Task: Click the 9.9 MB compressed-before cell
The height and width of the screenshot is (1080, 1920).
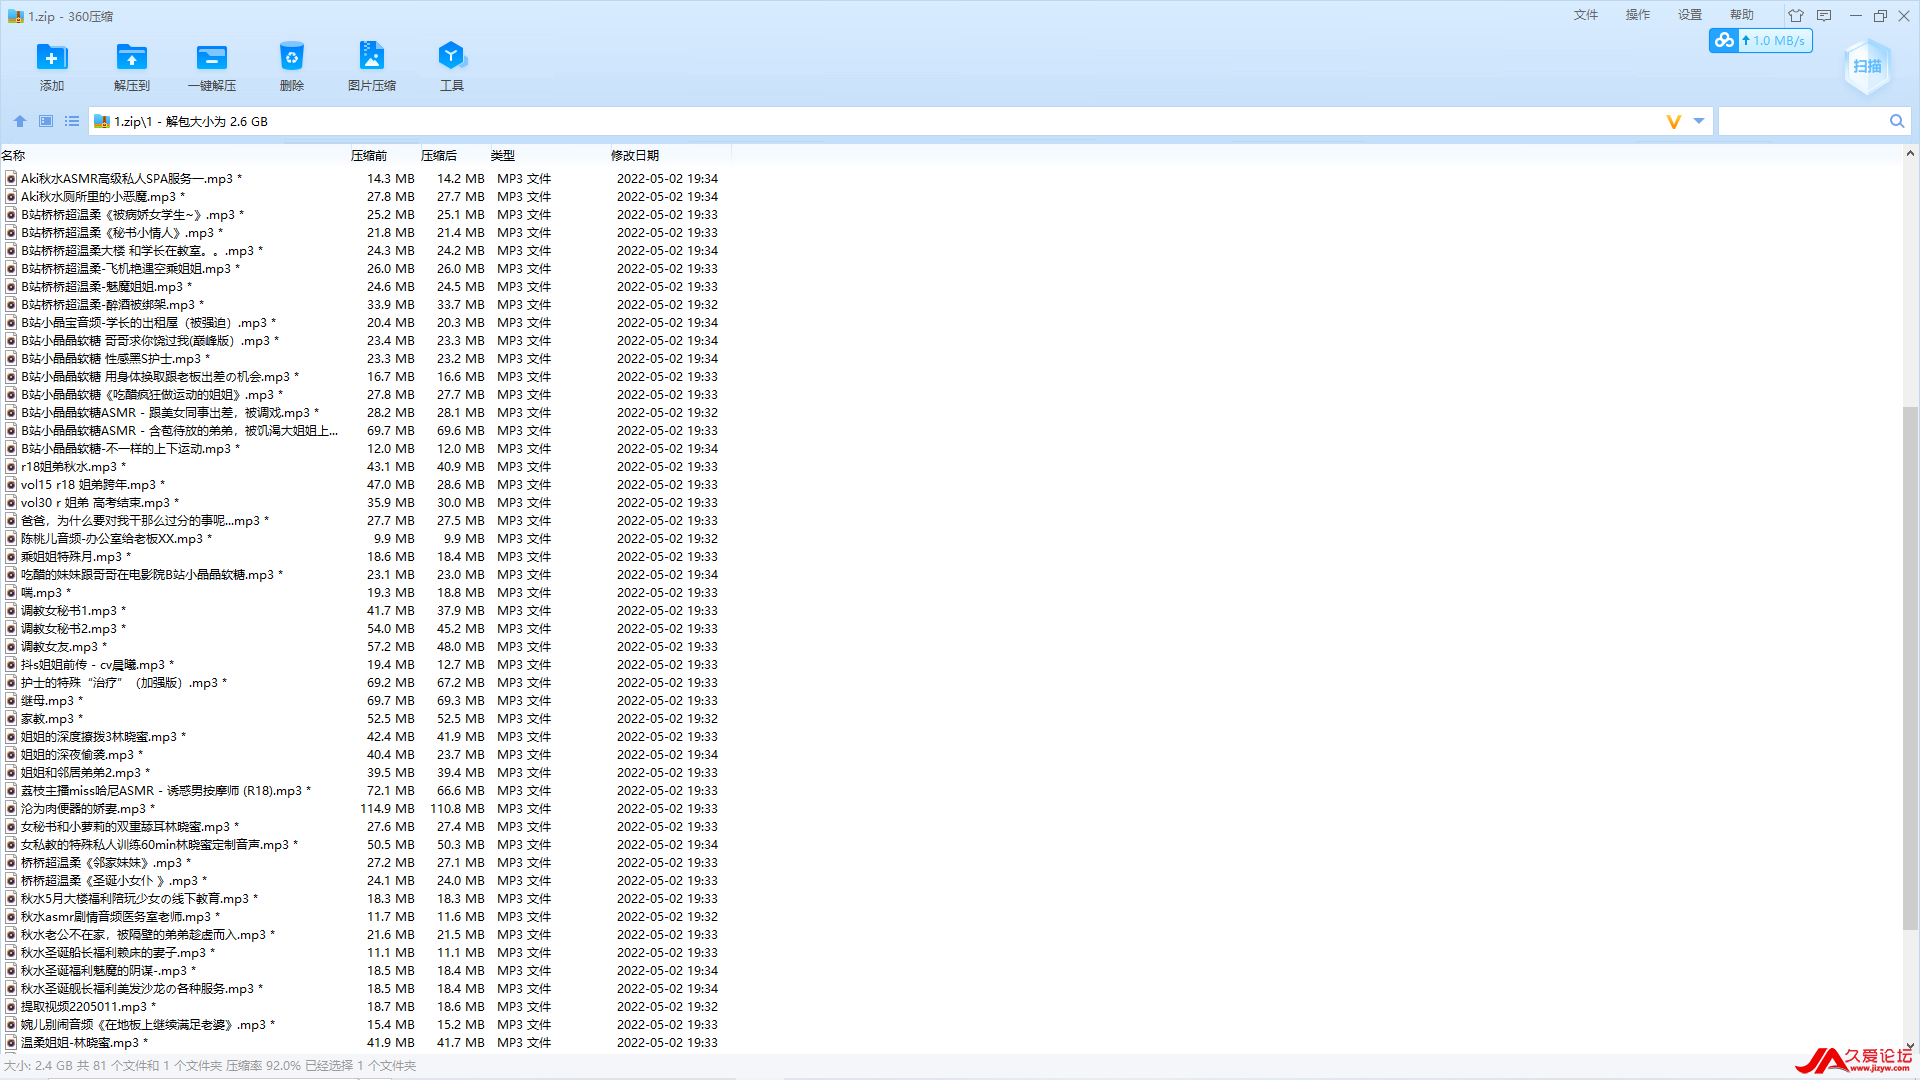Action: click(x=394, y=539)
